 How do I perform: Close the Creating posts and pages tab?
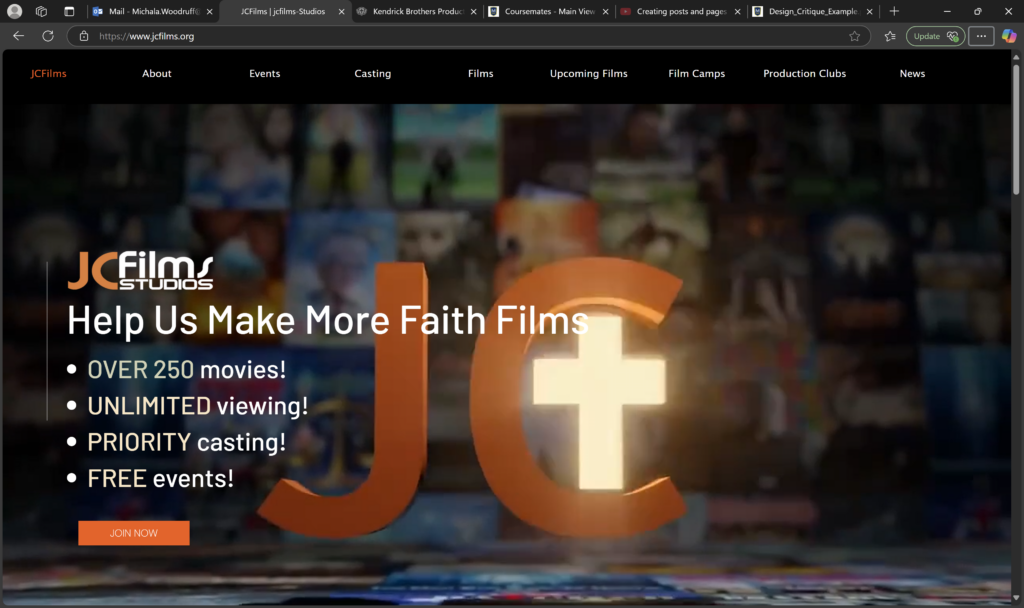(738, 11)
